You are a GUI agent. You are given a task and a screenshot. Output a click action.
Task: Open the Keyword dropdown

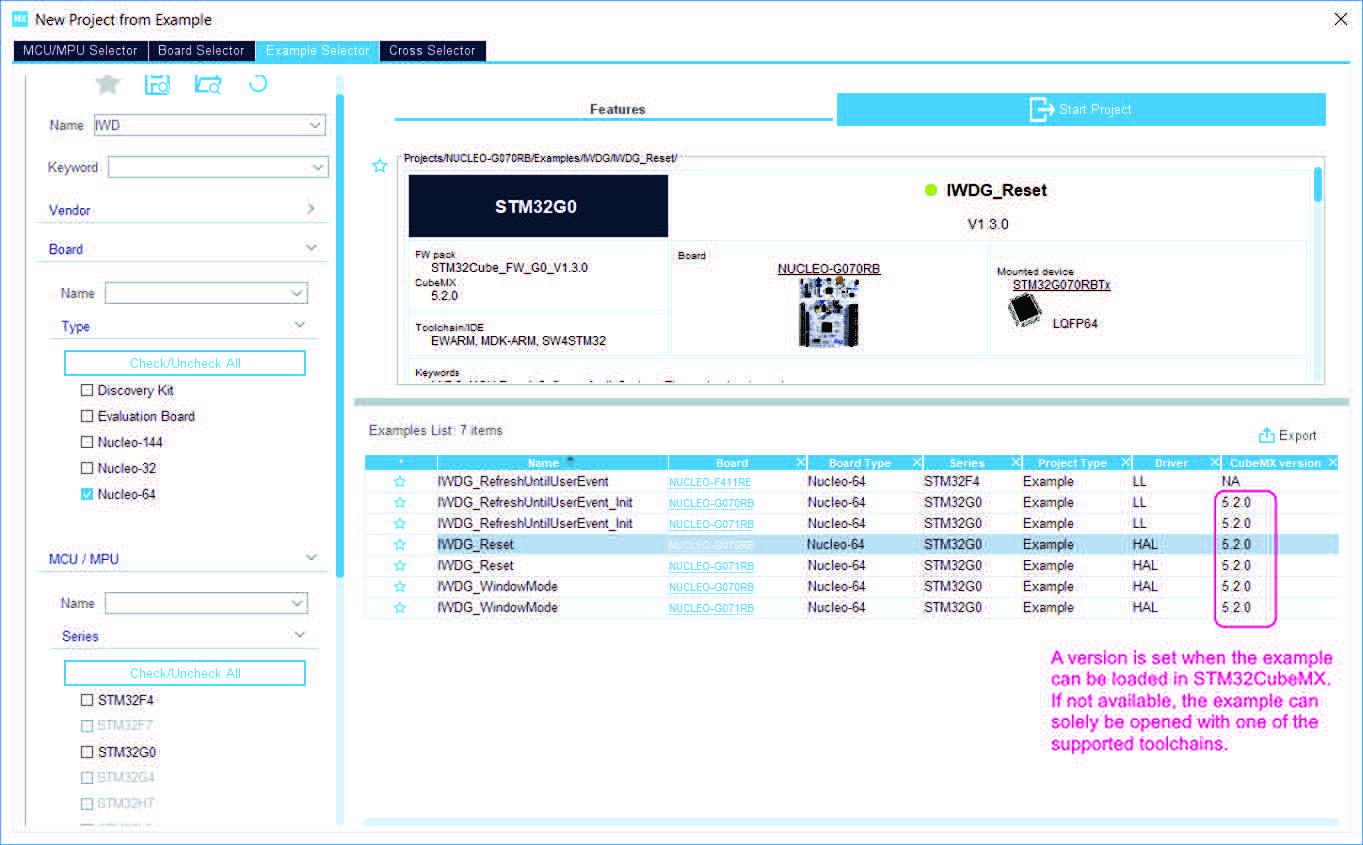click(318, 167)
